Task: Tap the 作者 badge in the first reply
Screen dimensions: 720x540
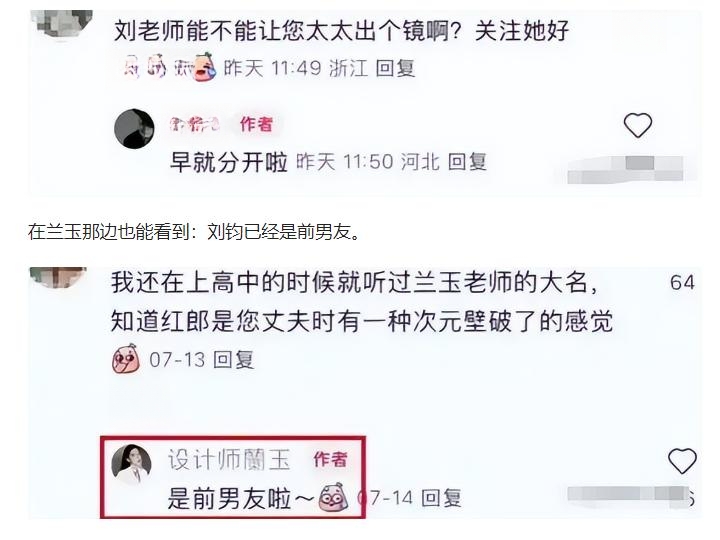Action: click(x=256, y=124)
